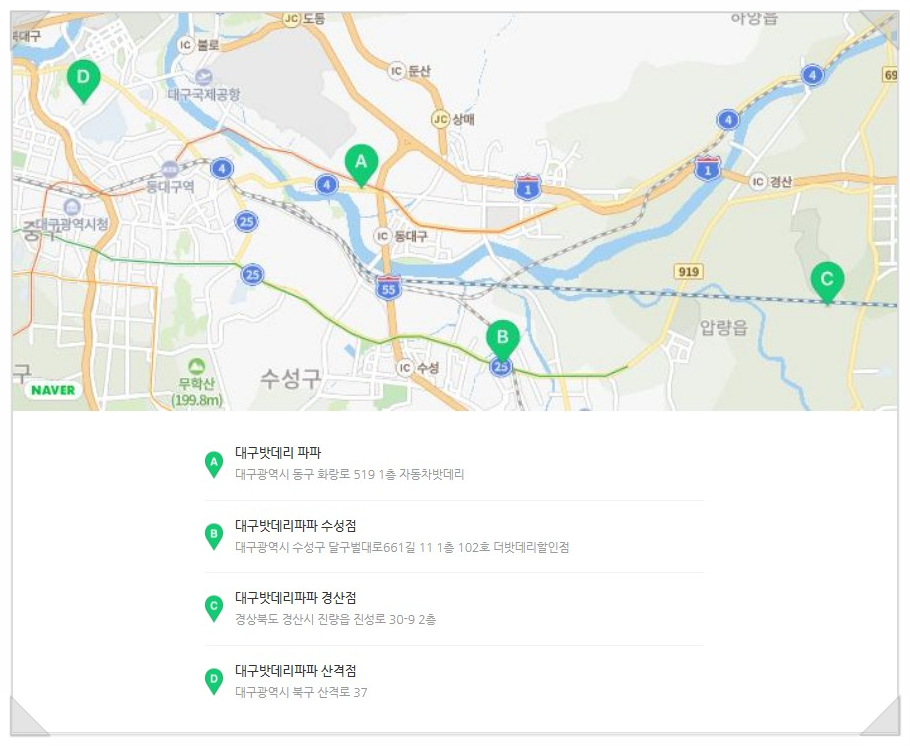Click map marker C near 압량읍

coord(827,283)
